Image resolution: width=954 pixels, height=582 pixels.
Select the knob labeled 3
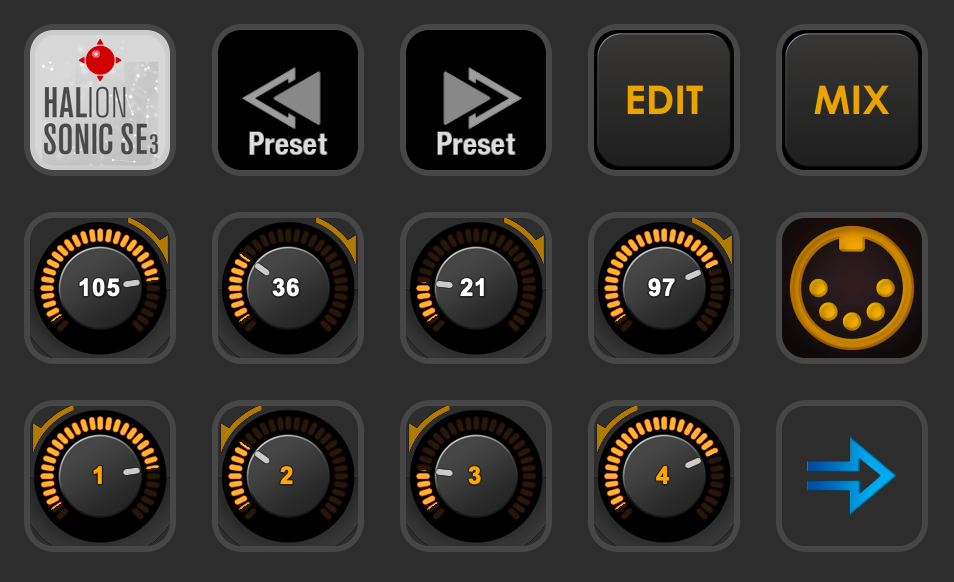tap(476, 476)
